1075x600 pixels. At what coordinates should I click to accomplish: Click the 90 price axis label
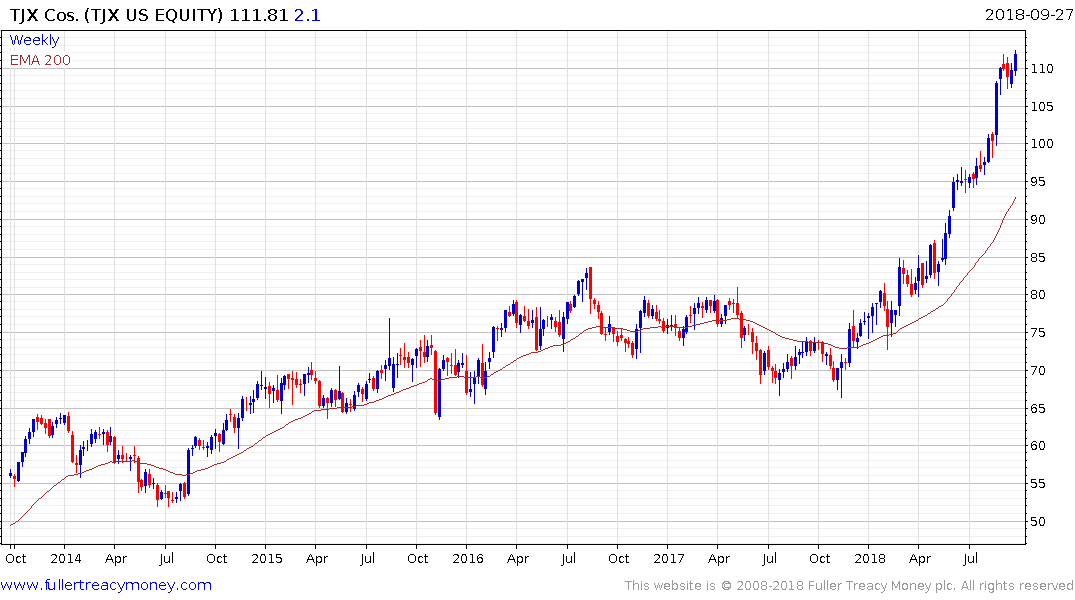[1038, 219]
